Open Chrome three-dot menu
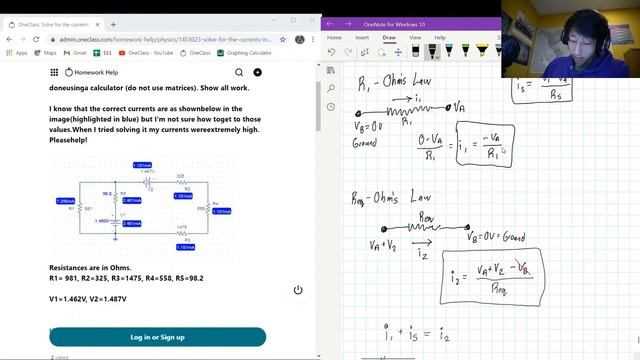 (313, 40)
